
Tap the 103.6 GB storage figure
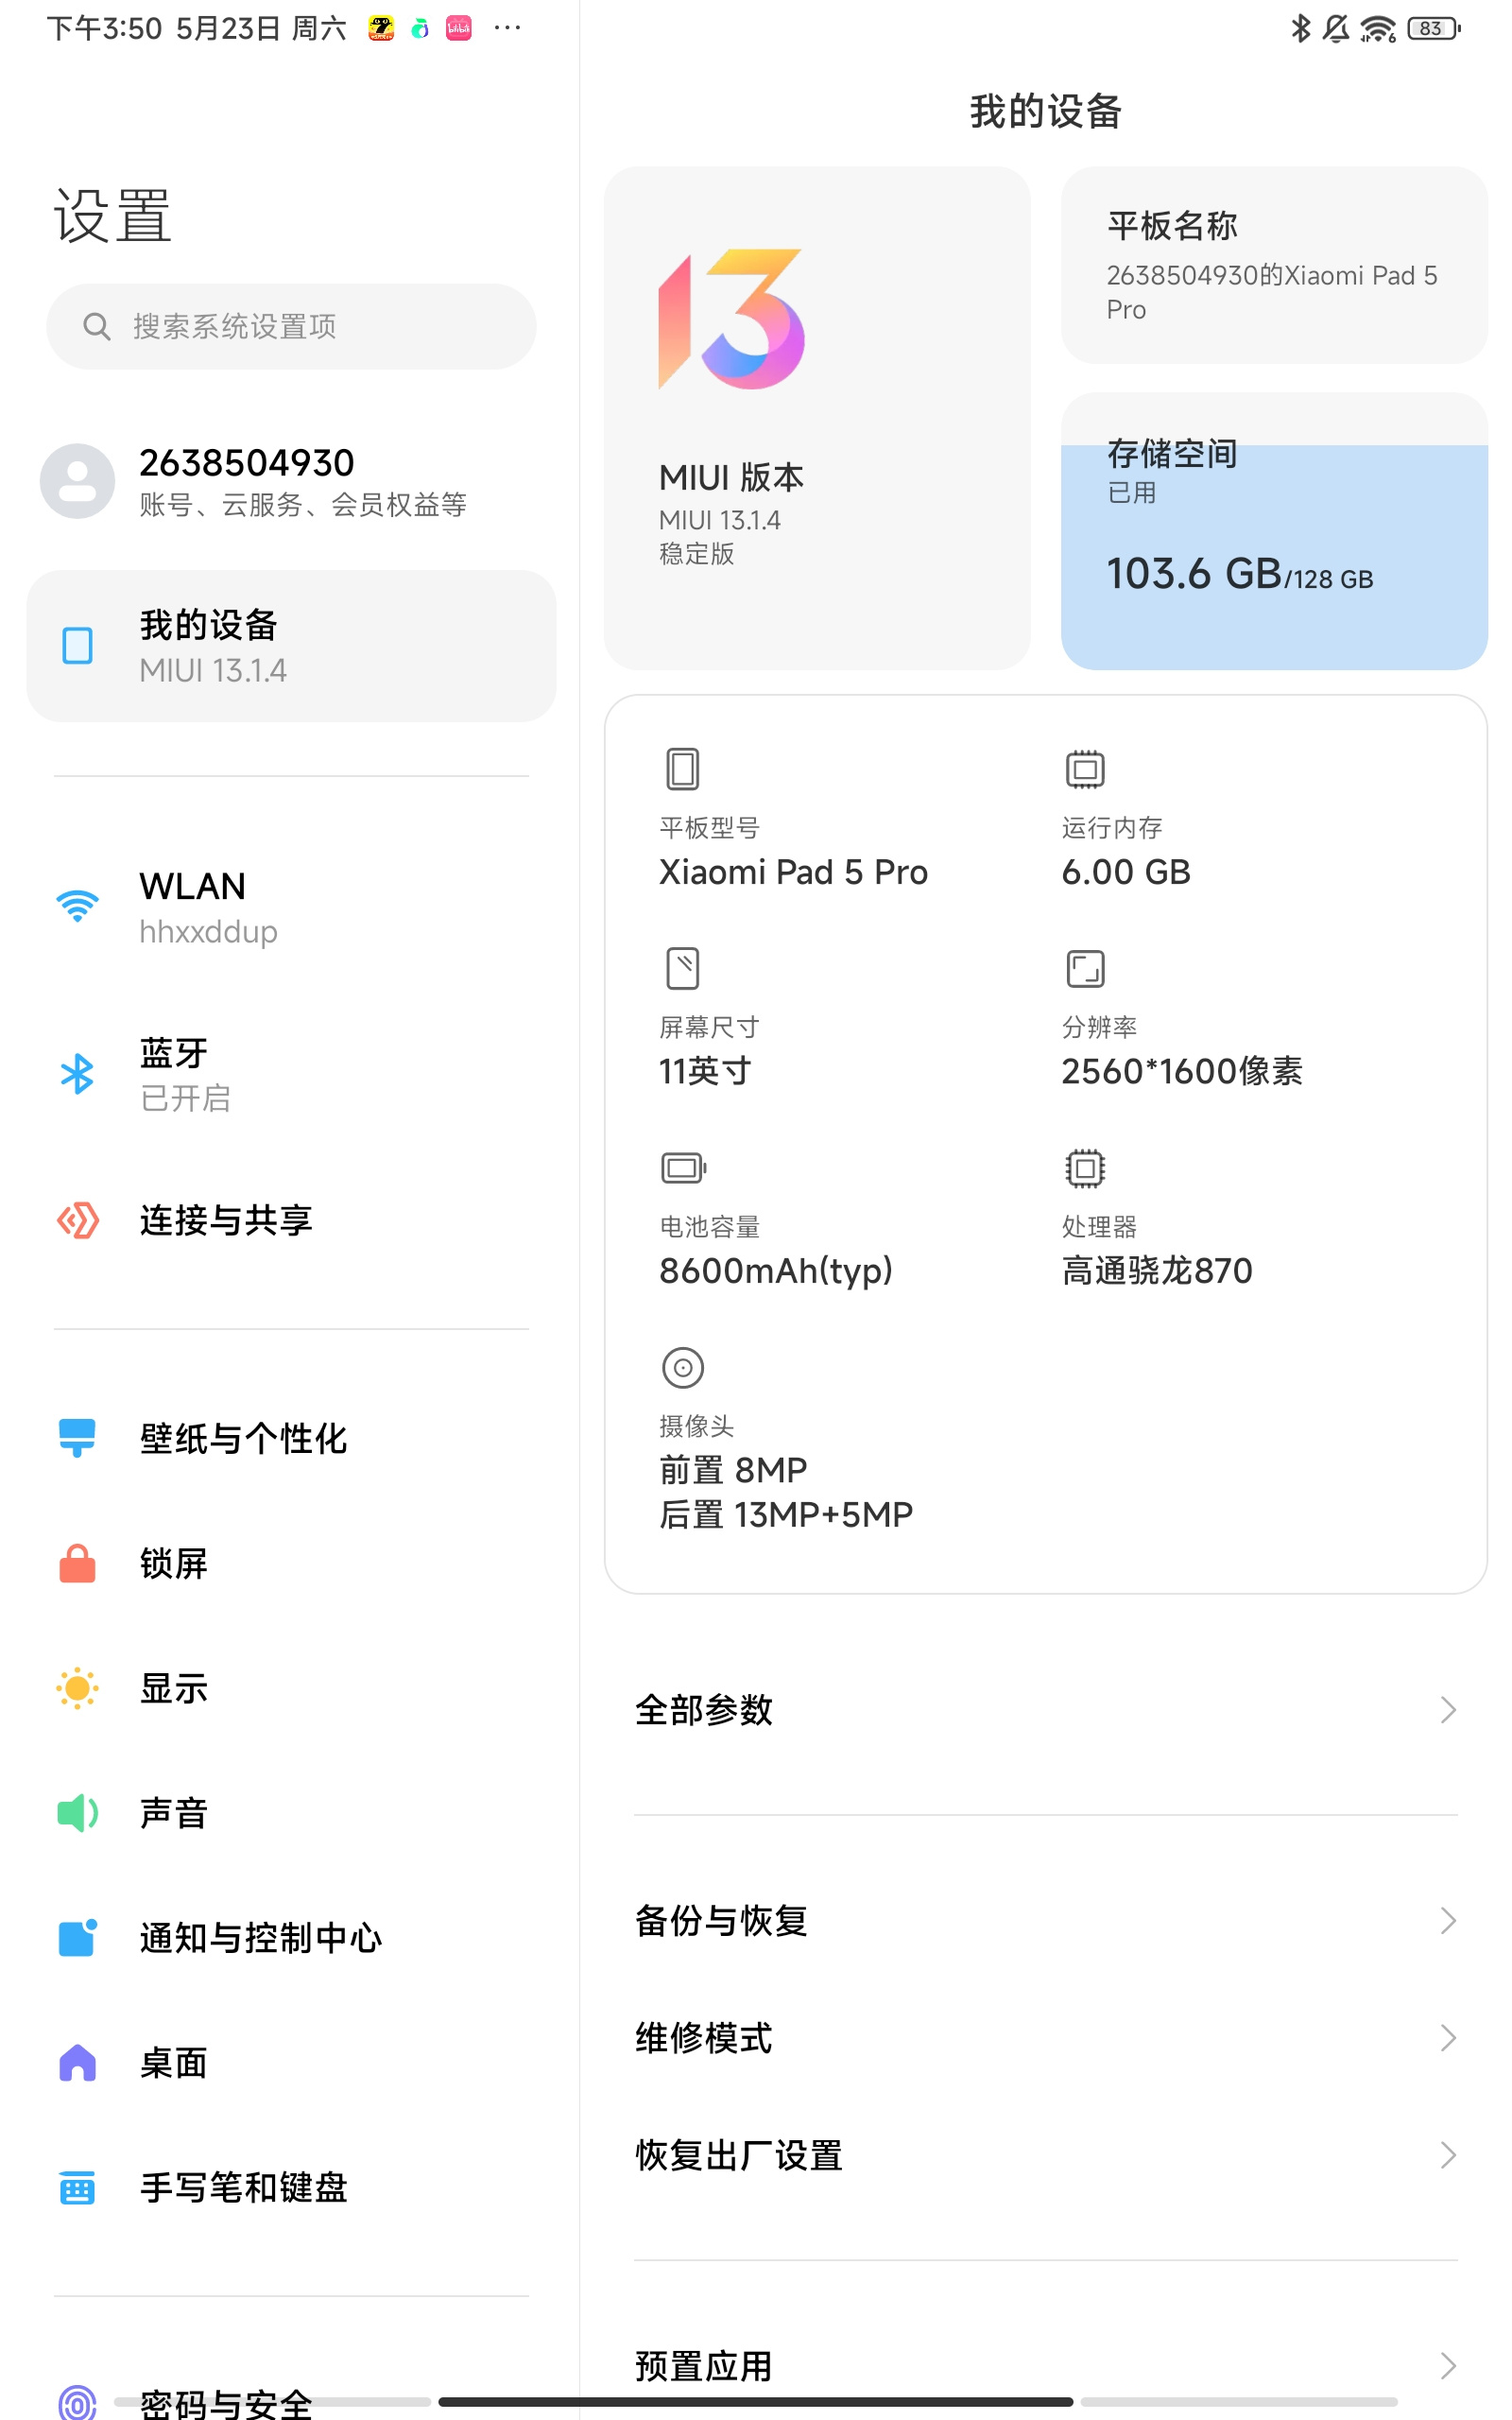[1193, 574]
